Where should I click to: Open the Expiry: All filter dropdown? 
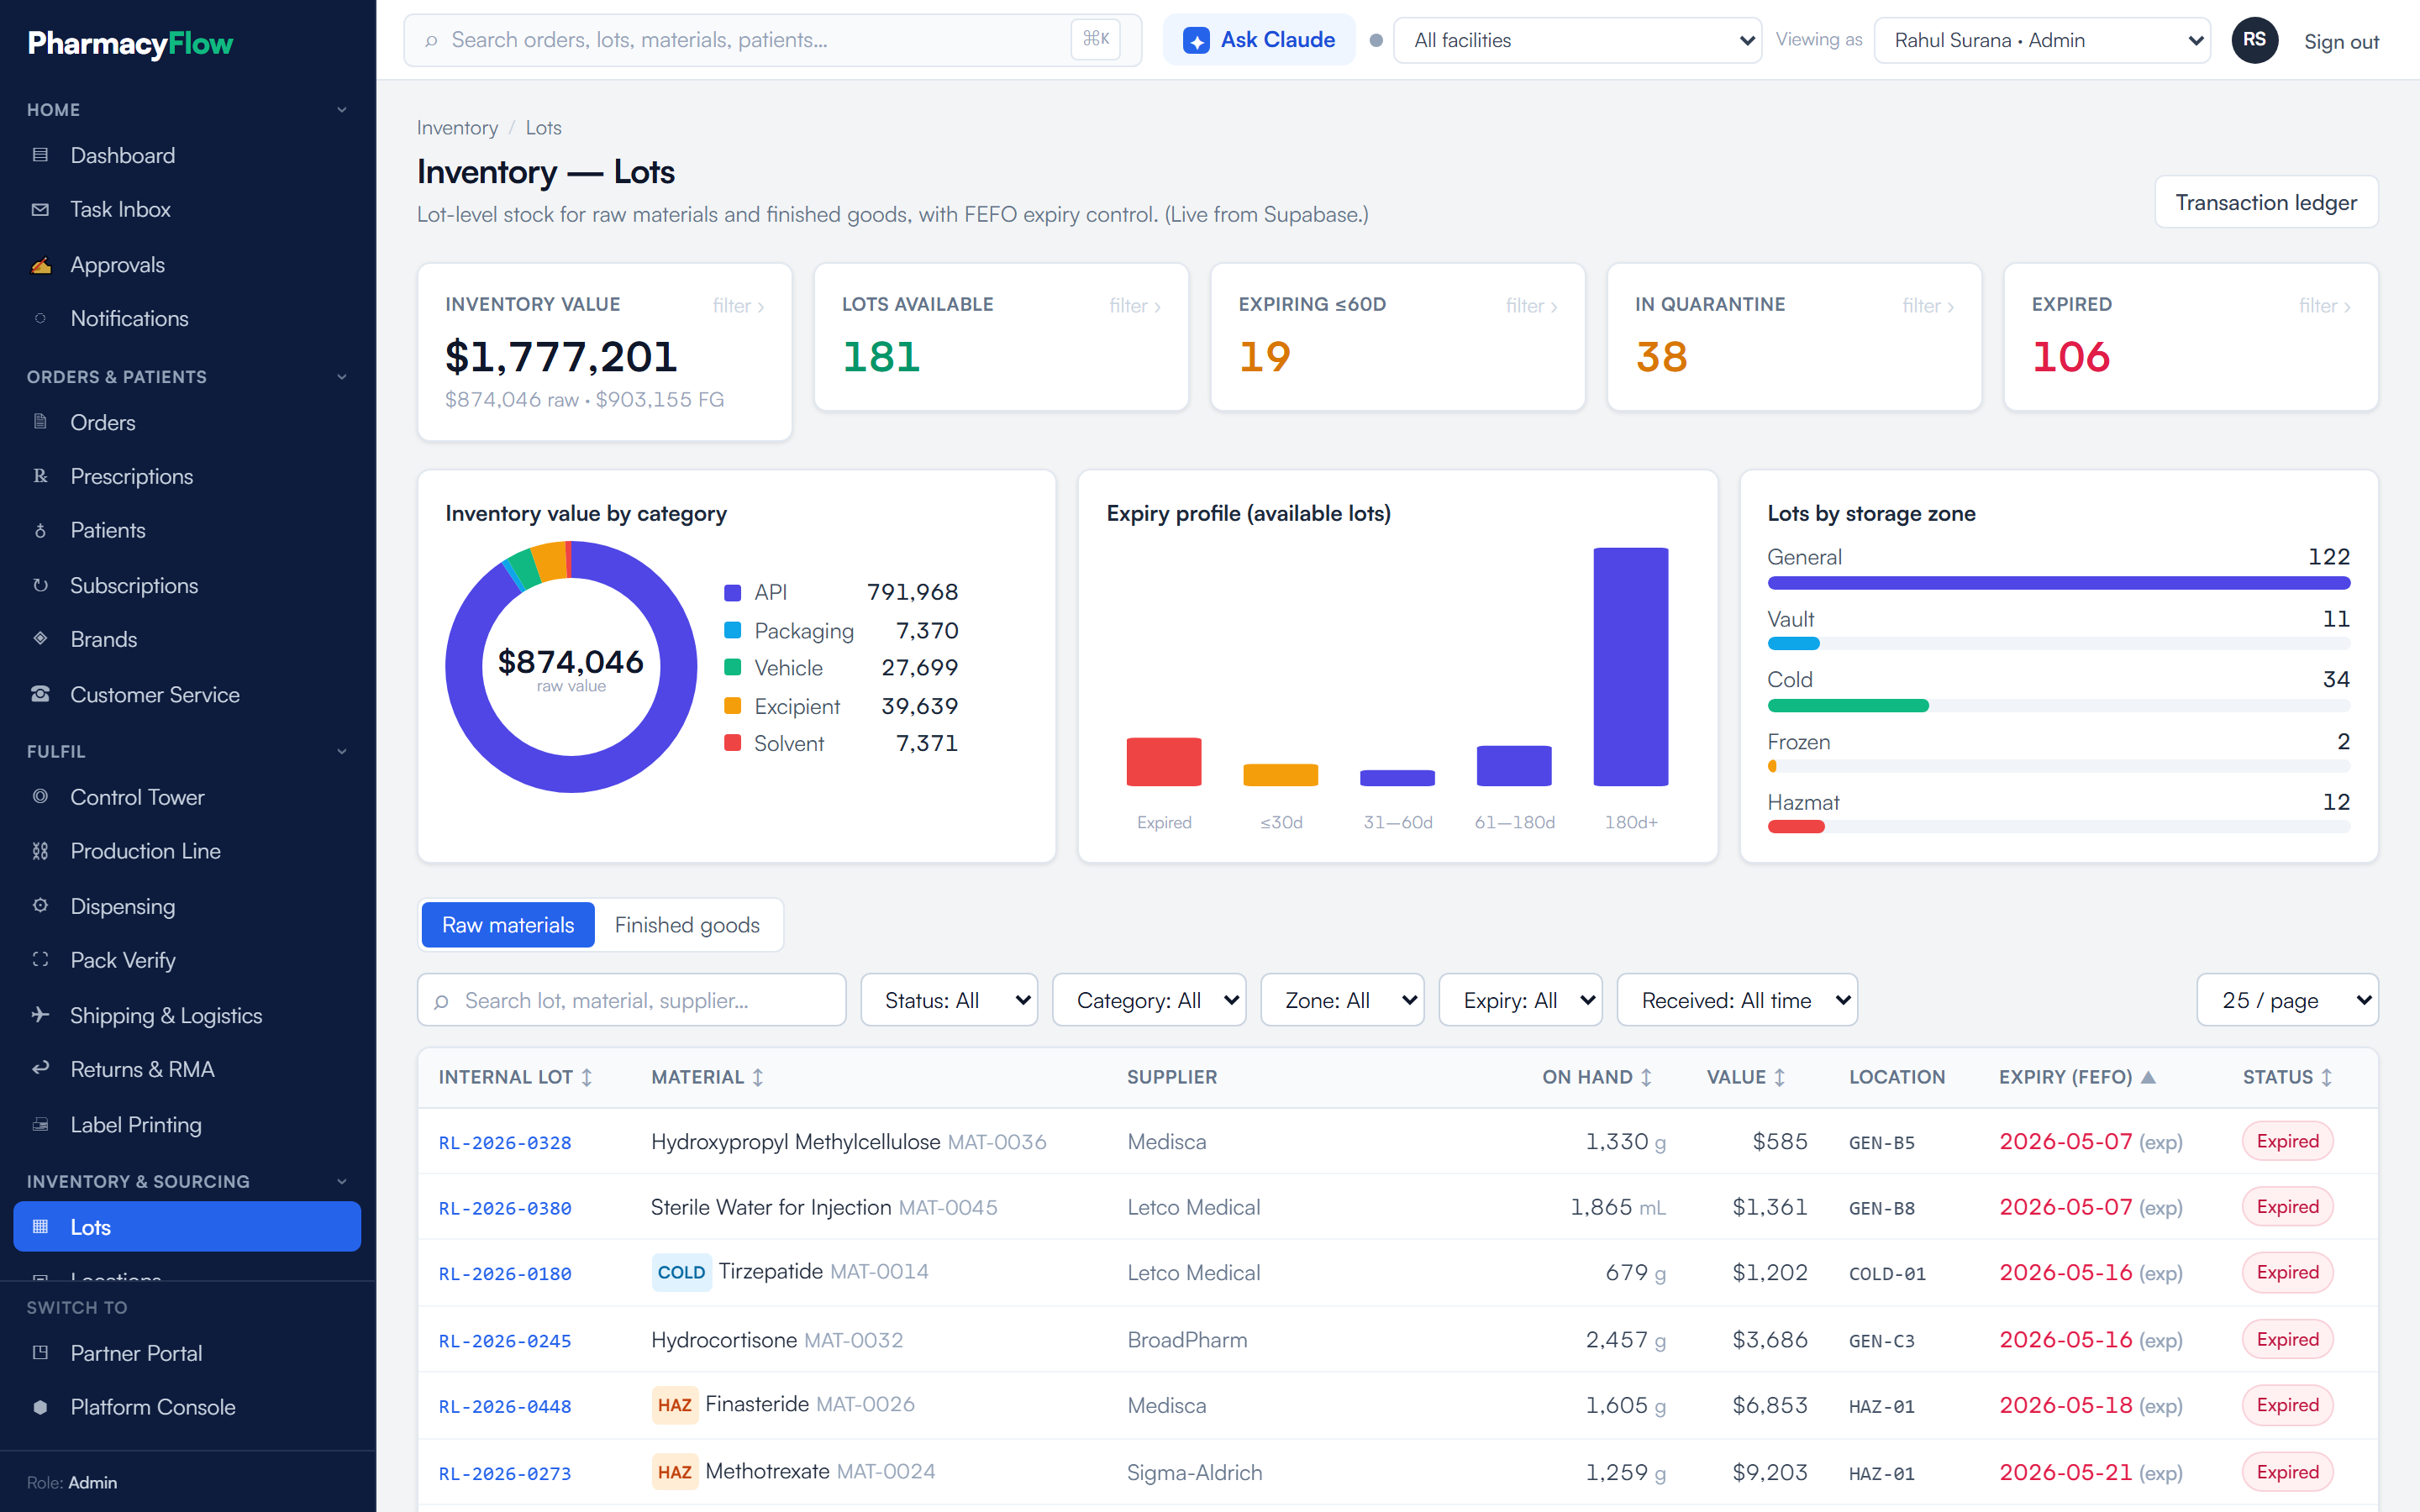(1520, 1000)
